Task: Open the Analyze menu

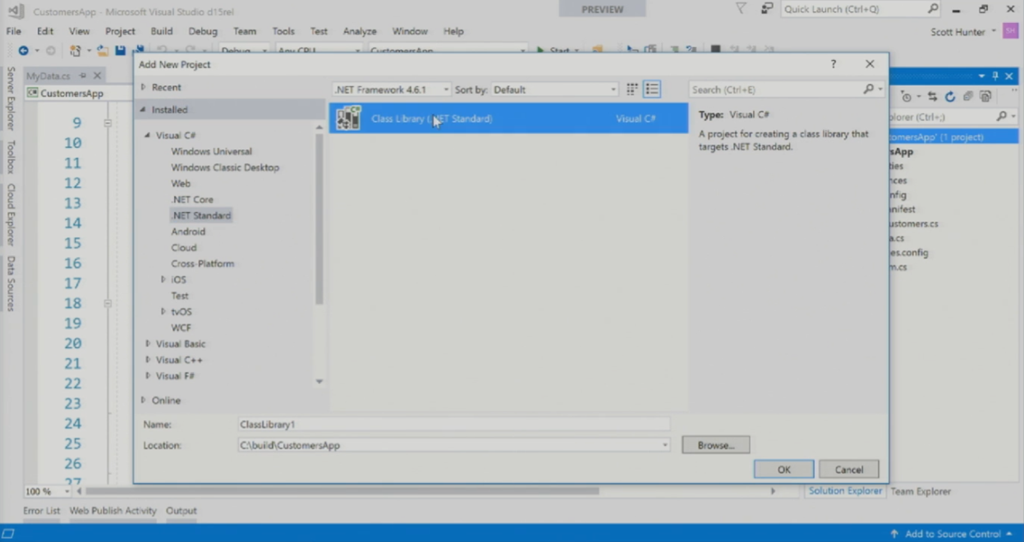Action: (360, 31)
